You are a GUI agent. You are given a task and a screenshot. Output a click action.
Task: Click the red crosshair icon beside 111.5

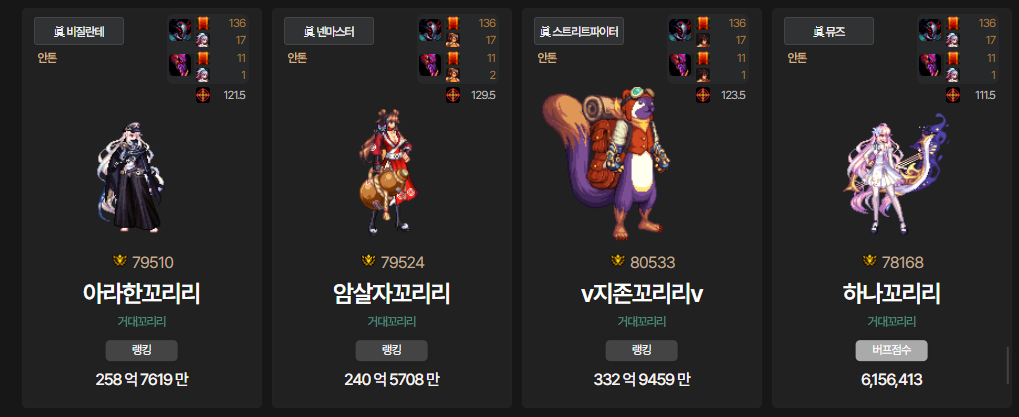pyautogui.click(x=953, y=95)
